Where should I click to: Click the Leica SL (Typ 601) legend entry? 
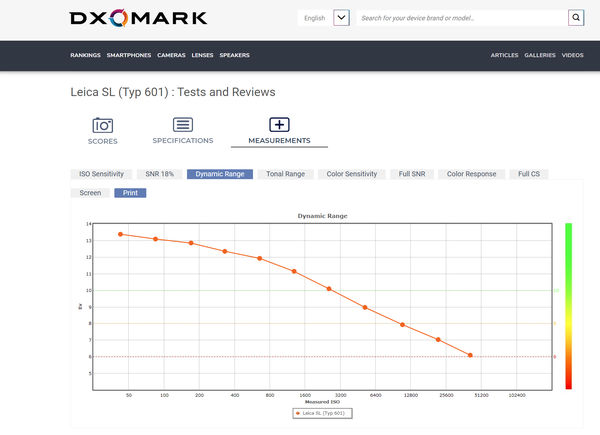point(323,413)
